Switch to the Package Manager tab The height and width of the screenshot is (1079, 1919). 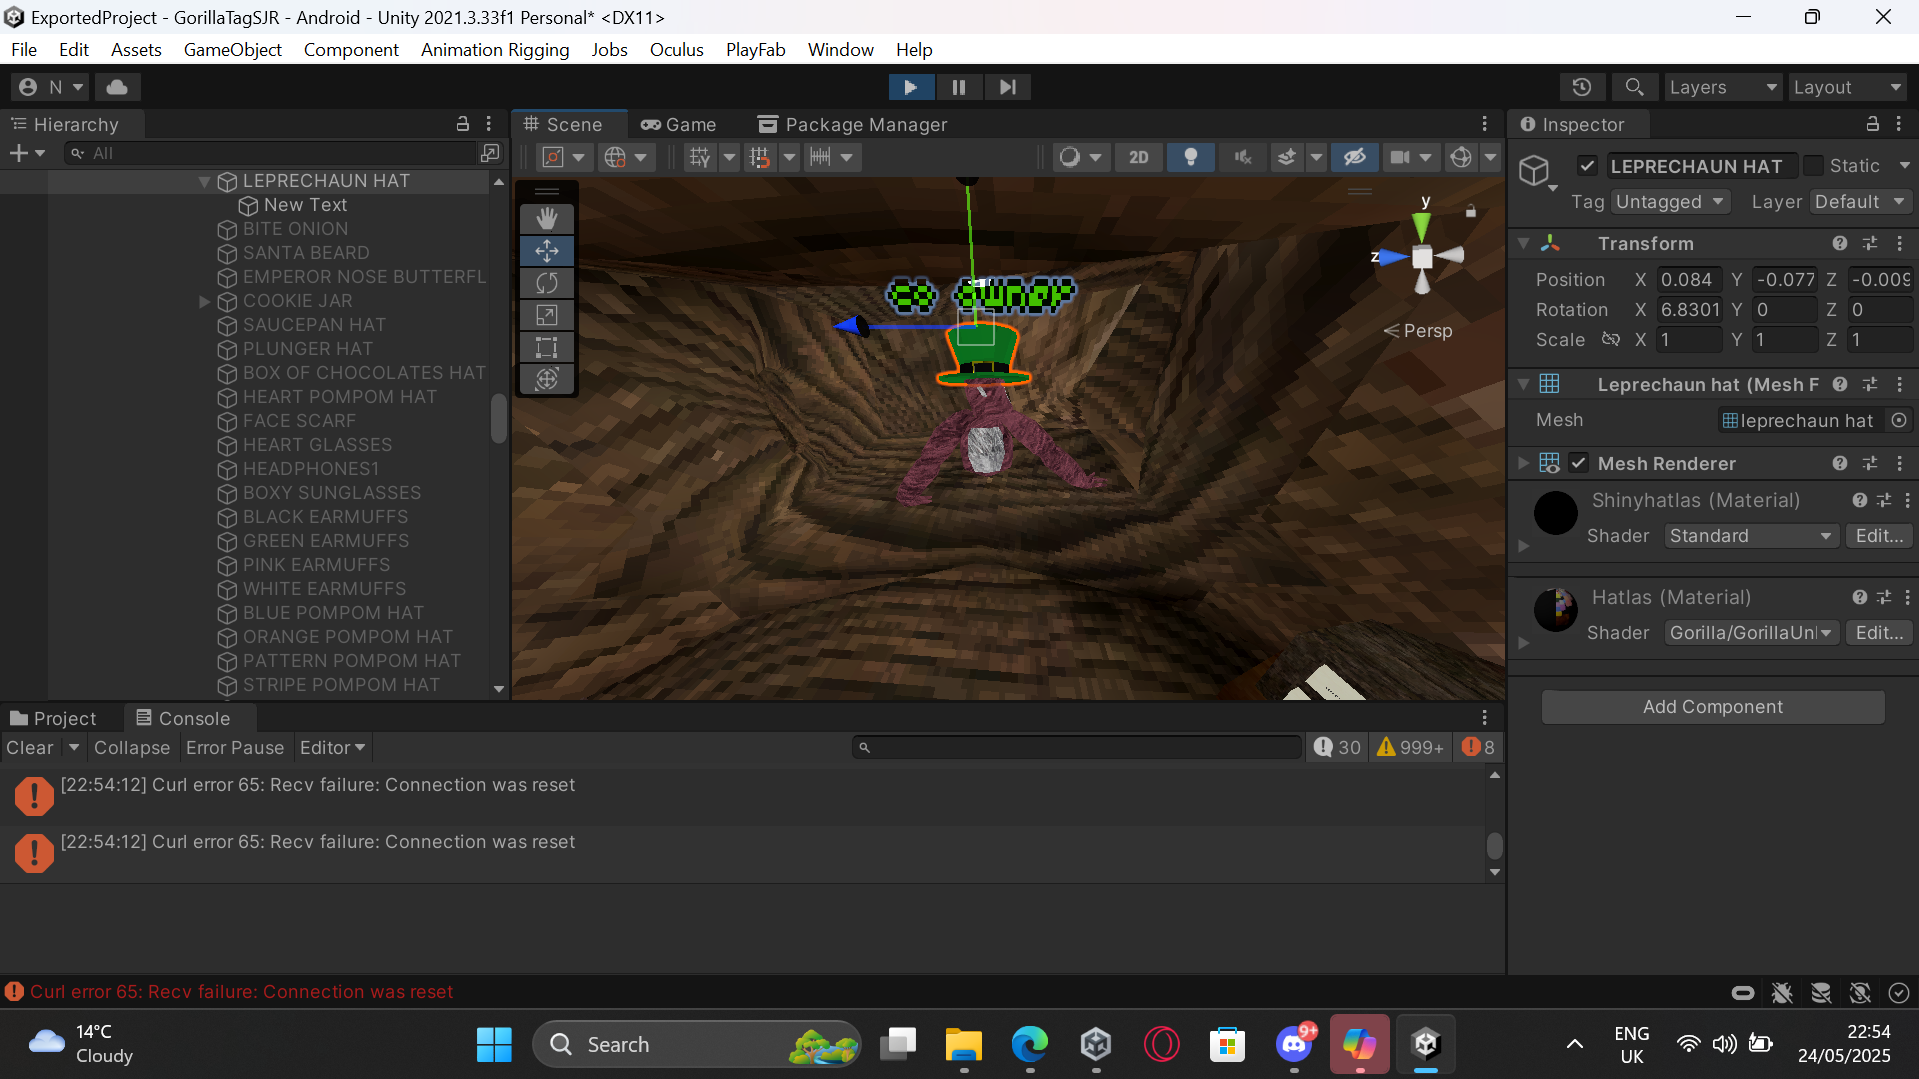(853, 124)
